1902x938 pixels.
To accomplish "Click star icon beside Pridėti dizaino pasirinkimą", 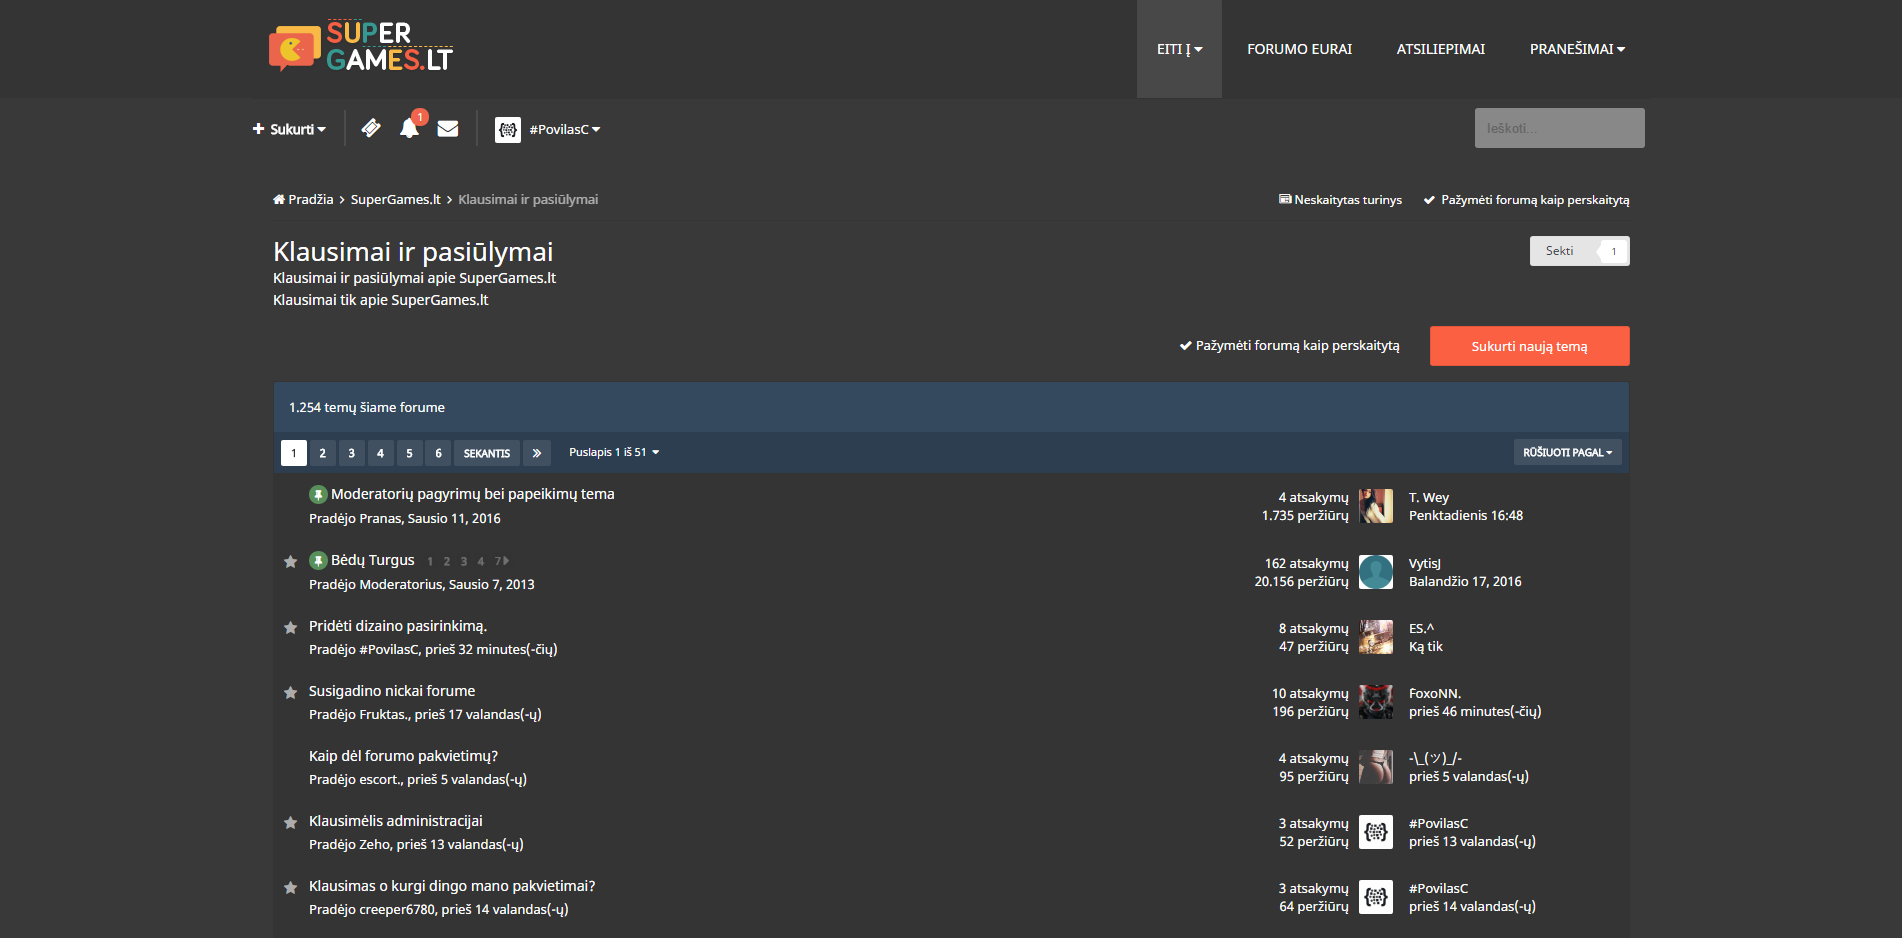I will (290, 628).
